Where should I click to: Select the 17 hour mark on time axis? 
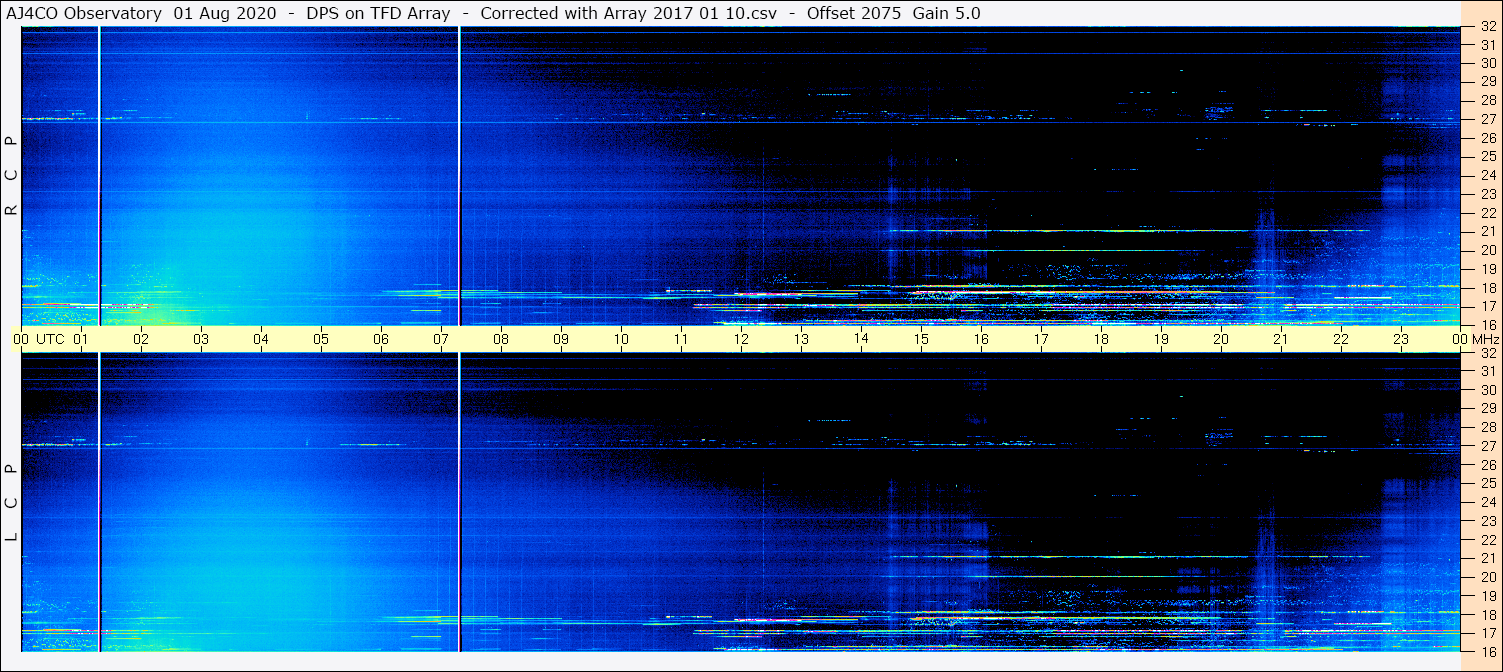[1041, 339]
